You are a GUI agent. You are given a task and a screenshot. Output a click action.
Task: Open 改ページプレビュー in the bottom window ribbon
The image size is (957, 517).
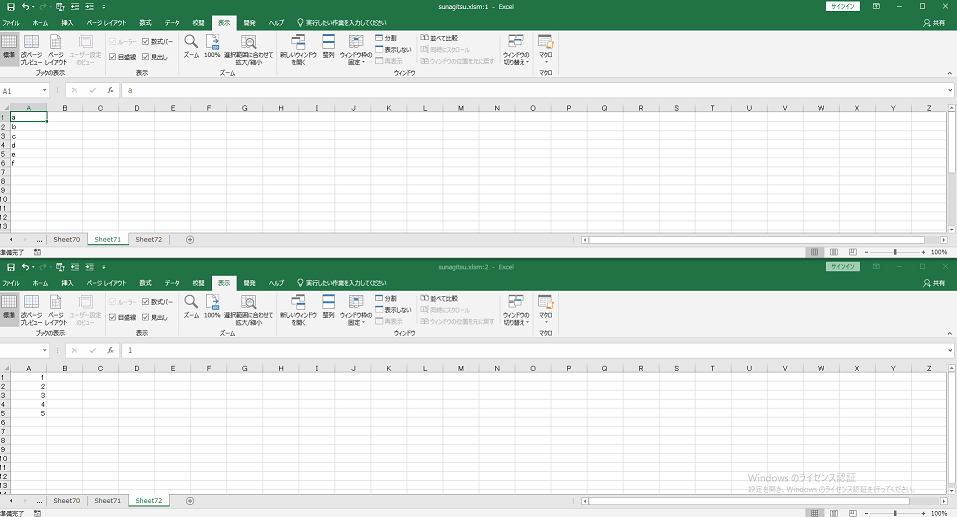pyautogui.click(x=31, y=310)
